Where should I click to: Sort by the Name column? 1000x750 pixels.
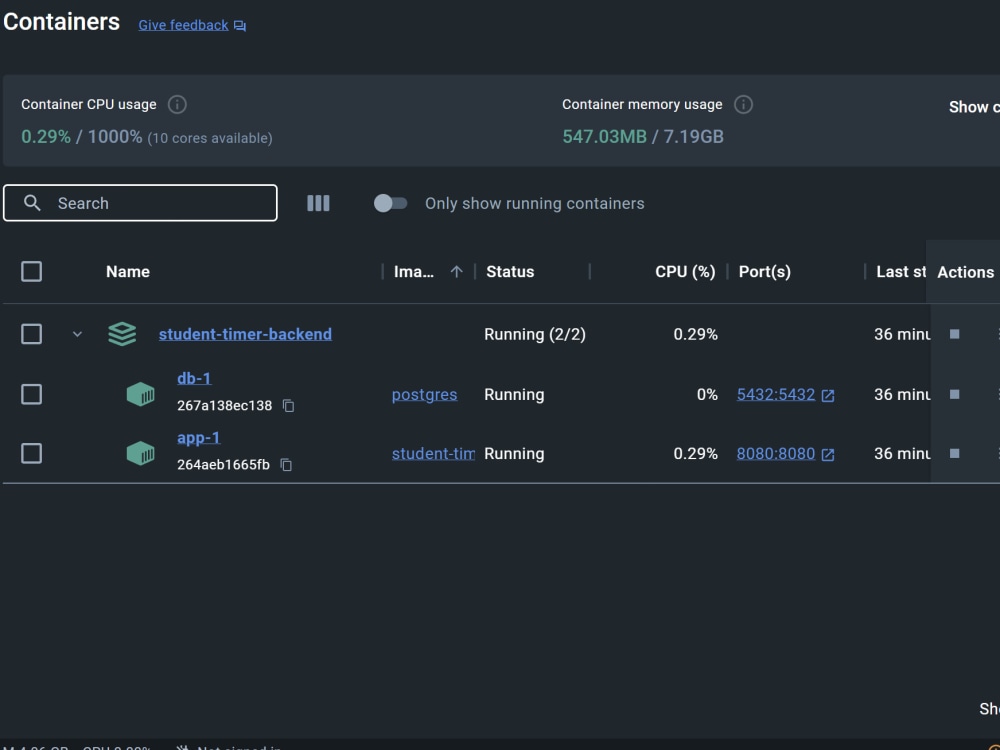tap(128, 272)
